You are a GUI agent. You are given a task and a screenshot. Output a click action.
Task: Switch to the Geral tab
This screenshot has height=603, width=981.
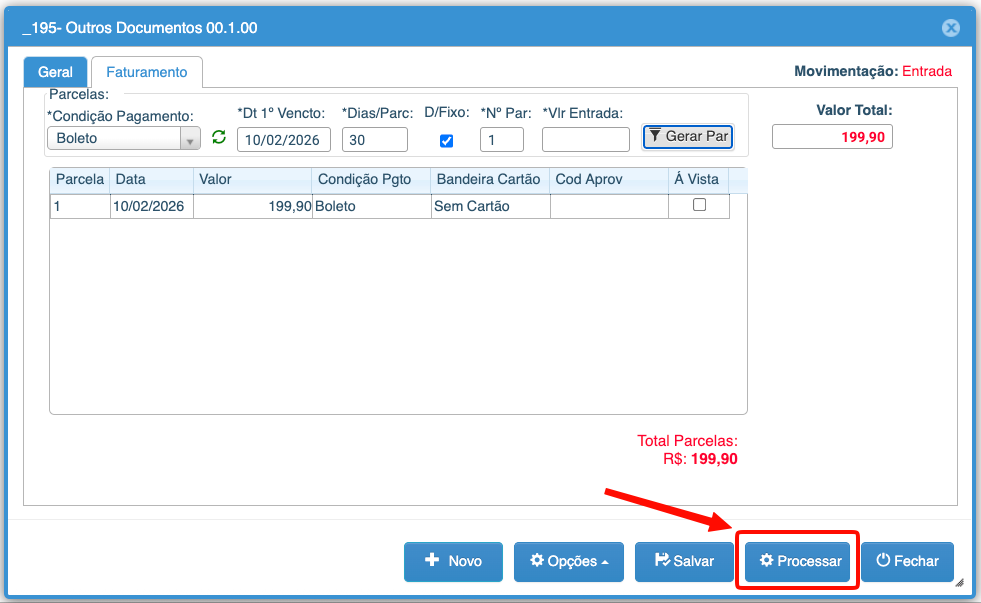pos(55,72)
